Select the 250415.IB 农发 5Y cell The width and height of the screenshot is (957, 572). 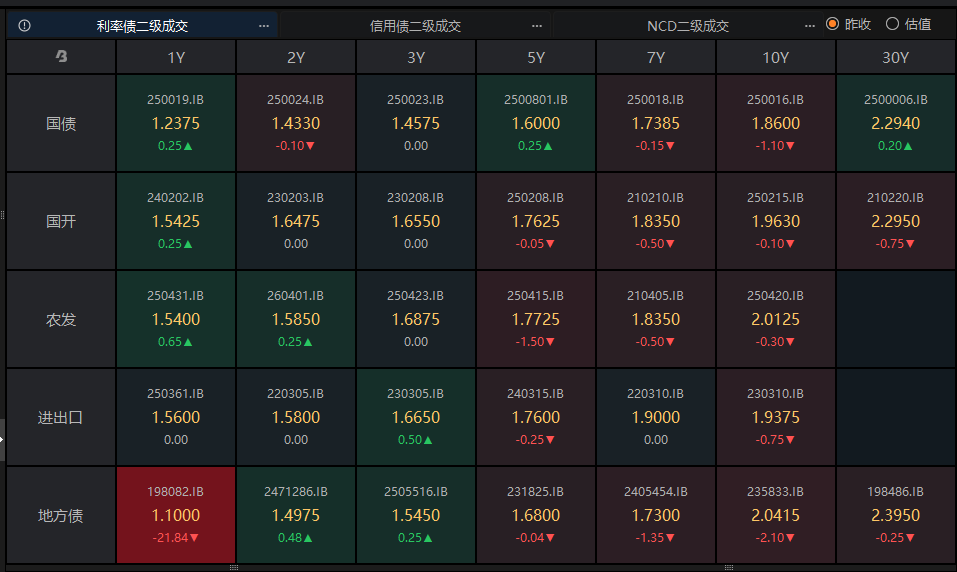[x=536, y=319]
